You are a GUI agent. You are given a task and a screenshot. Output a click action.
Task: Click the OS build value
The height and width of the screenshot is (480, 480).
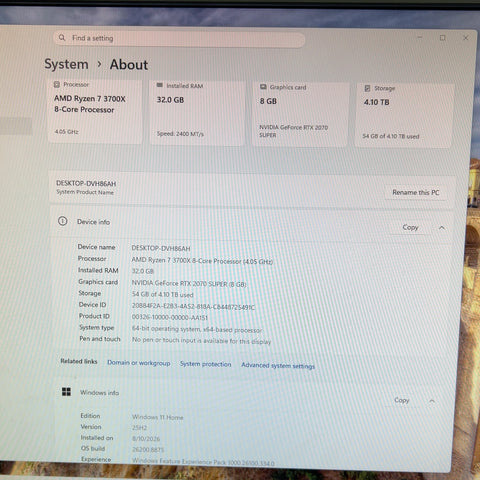pyautogui.click(x=148, y=450)
